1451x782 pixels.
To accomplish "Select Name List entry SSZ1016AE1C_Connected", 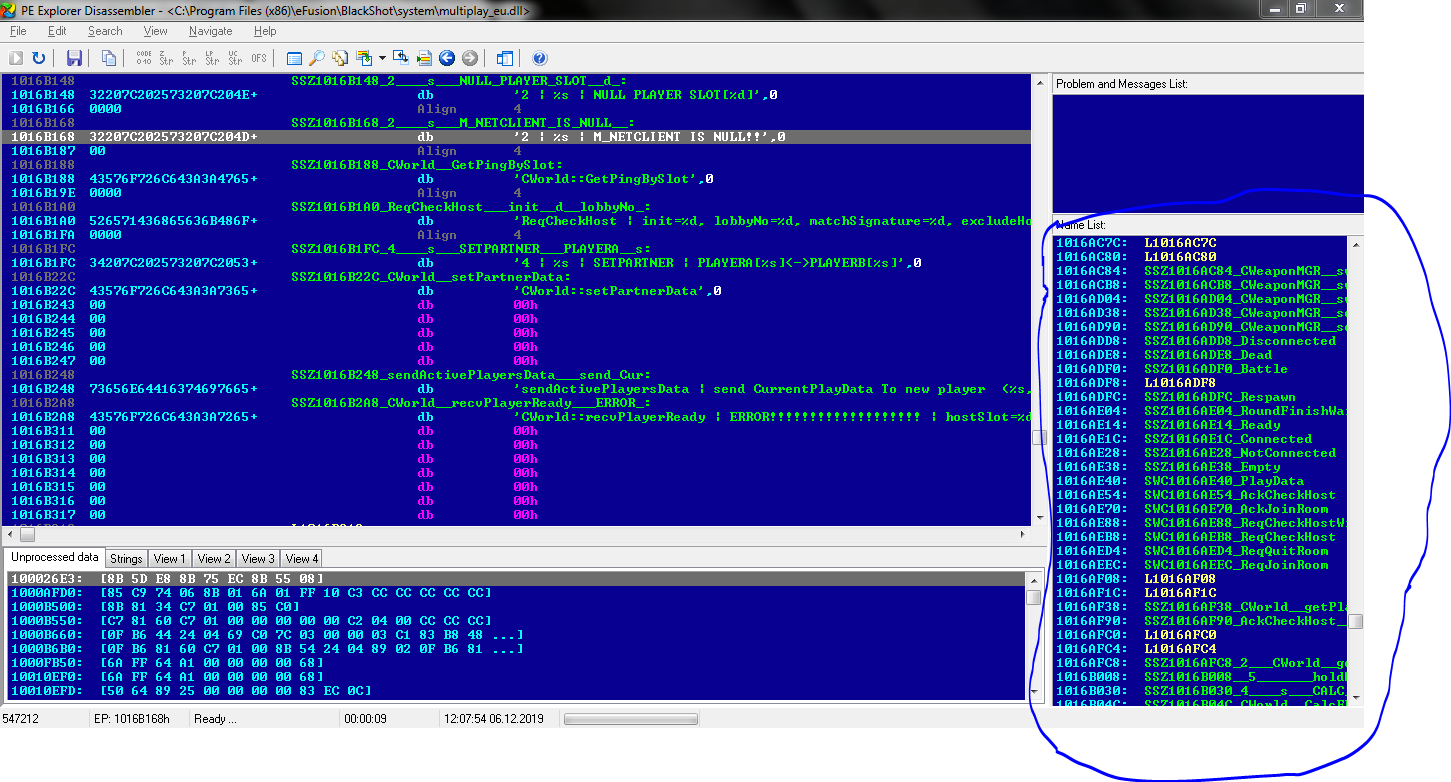I will [1200, 439].
